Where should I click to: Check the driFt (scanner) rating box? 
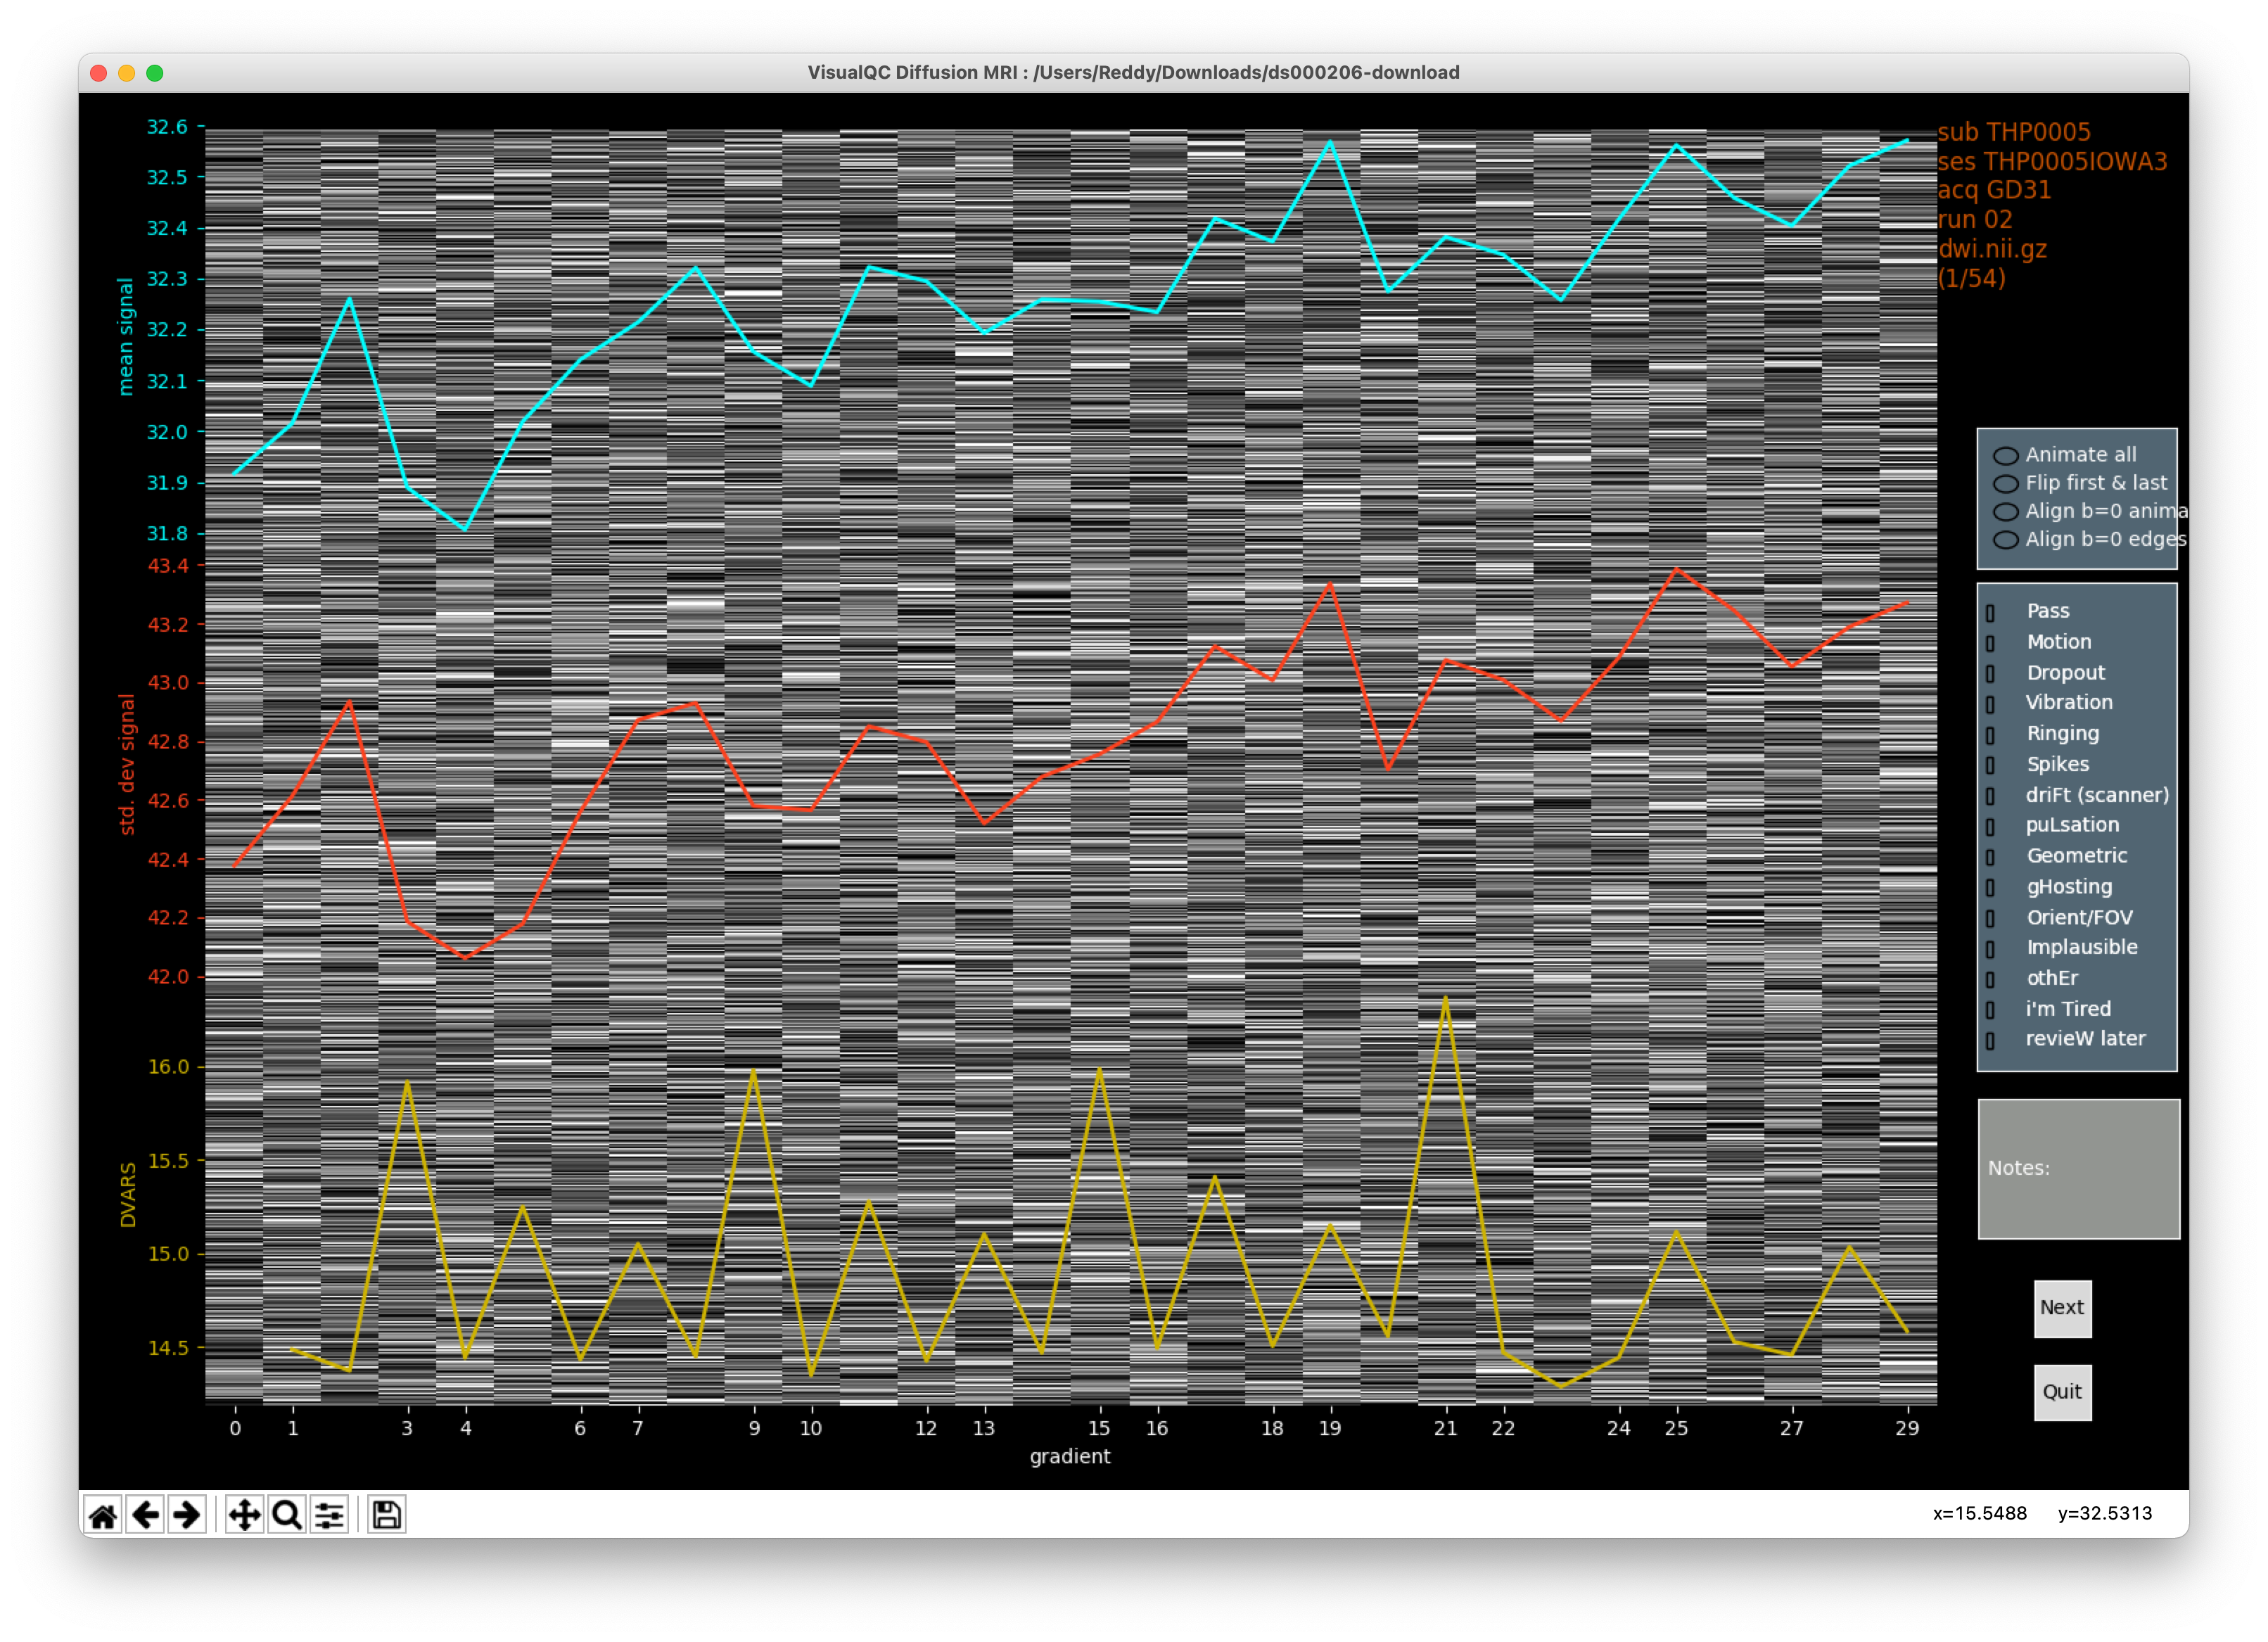tap(1990, 796)
